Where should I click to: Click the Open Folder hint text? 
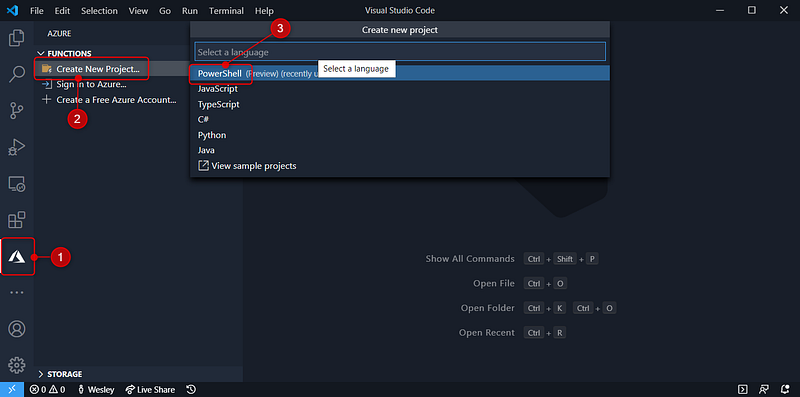tap(488, 308)
